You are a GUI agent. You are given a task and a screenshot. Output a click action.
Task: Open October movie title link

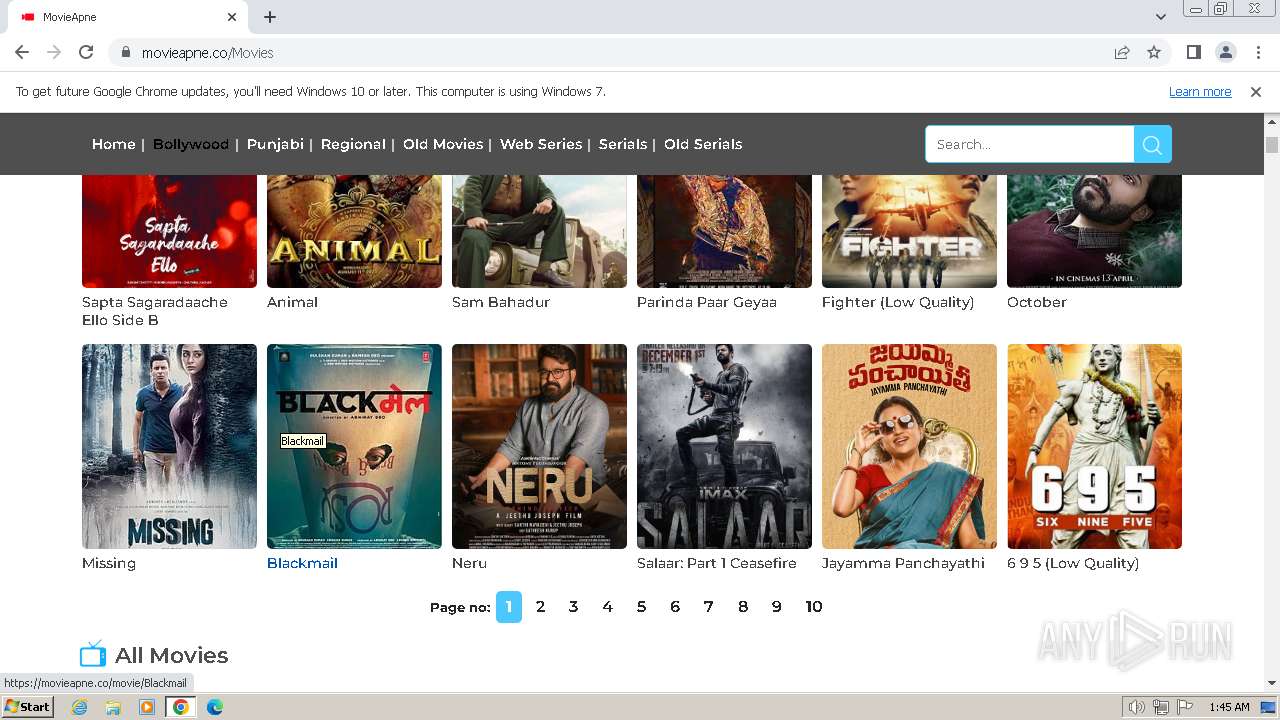1037,302
